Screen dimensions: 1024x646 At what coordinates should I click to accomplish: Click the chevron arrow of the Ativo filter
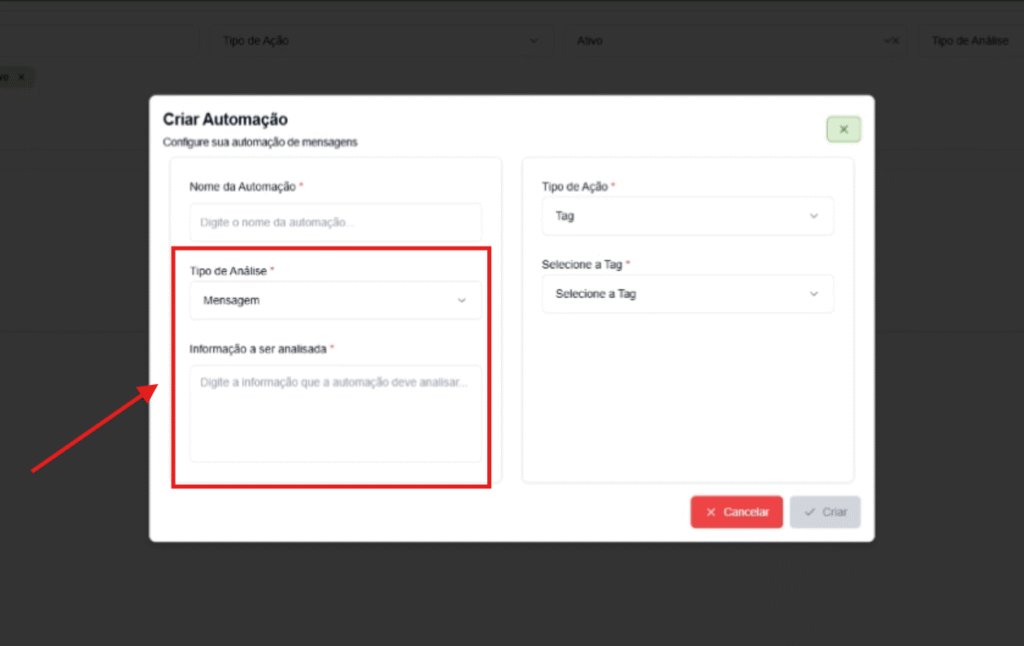[x=886, y=41]
